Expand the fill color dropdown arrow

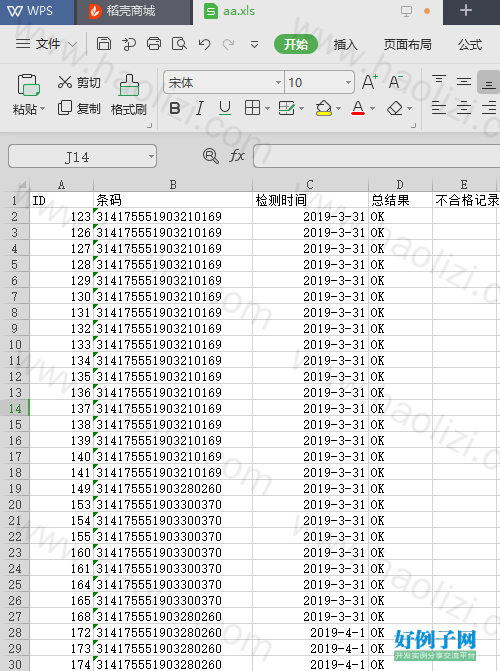click(339, 109)
